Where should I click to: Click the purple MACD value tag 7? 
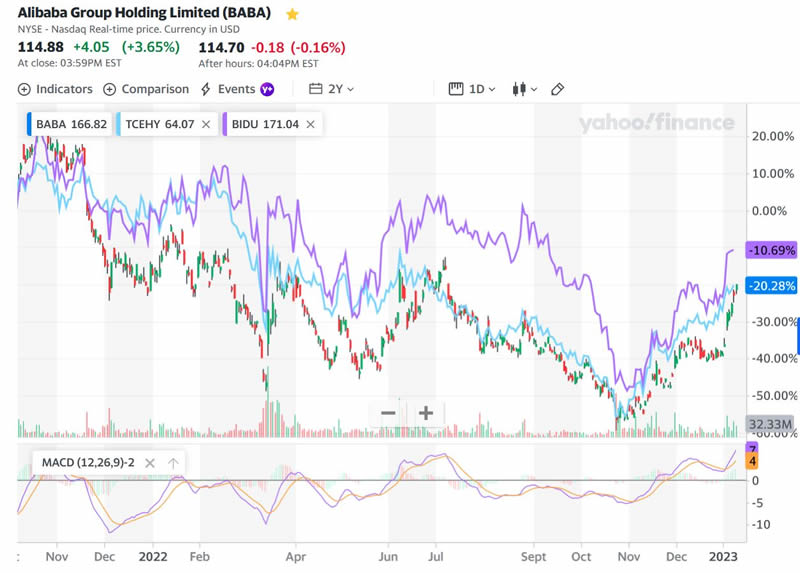click(x=752, y=449)
